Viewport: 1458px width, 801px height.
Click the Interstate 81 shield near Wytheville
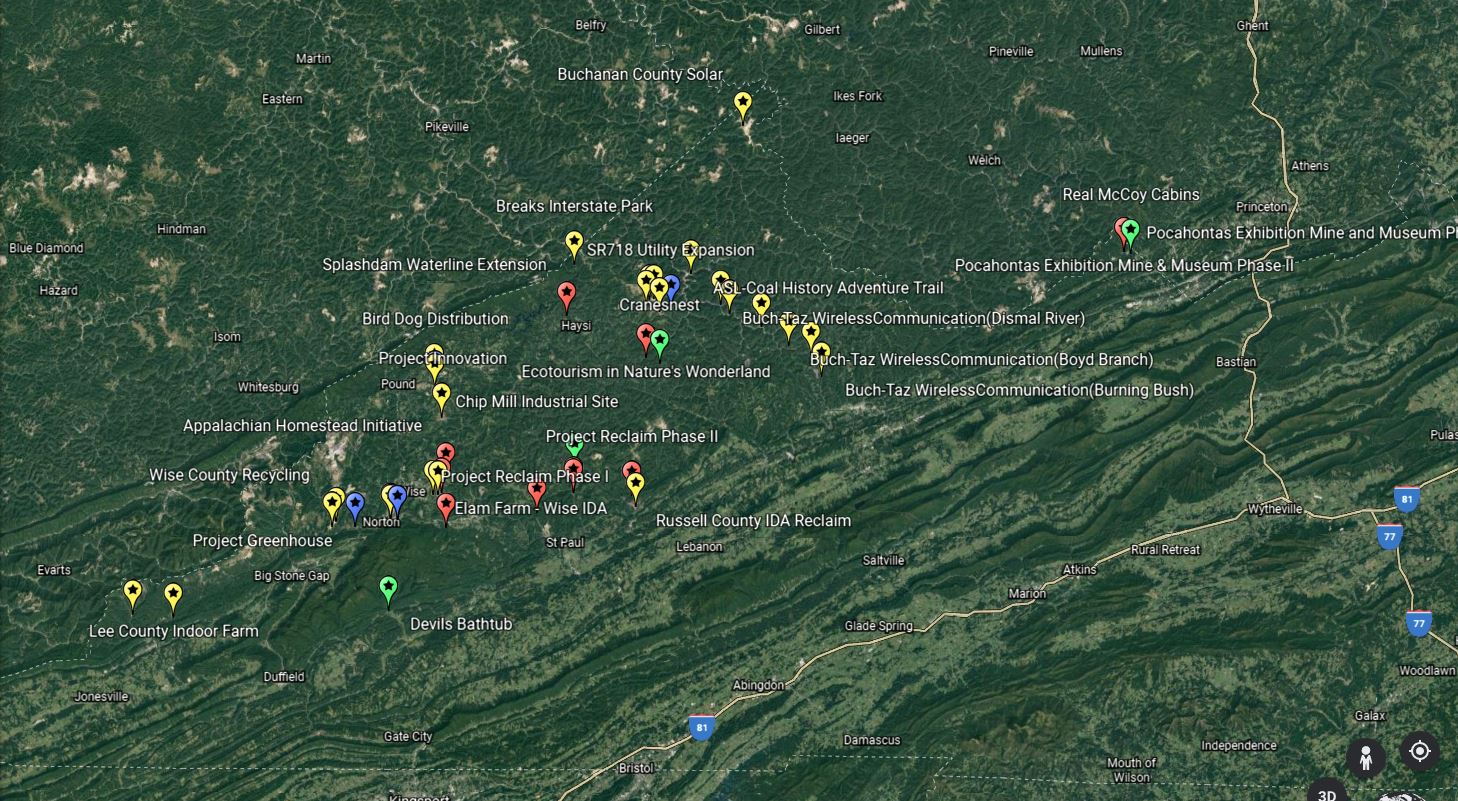(1406, 498)
